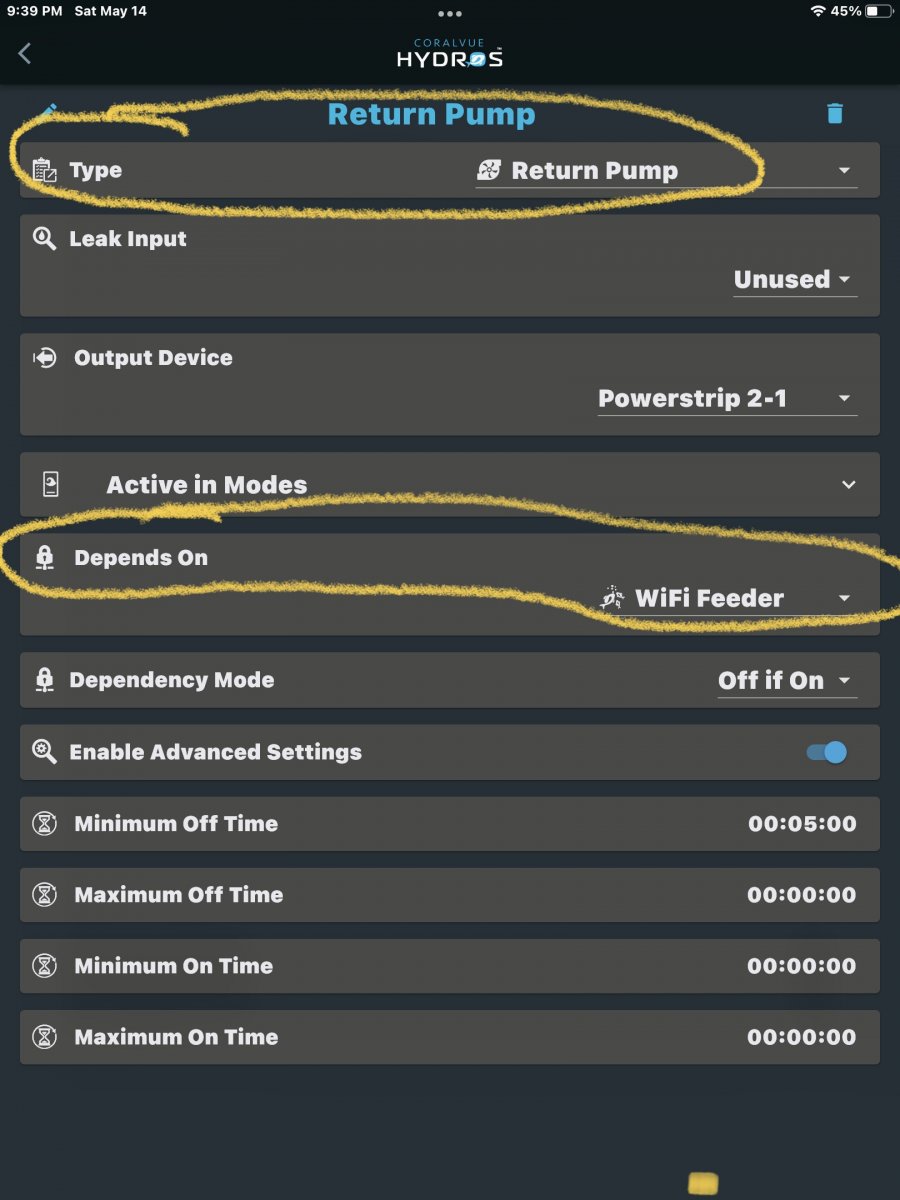Click the Active in Modes icon
Screen dimensions: 900x1200
[x=51, y=485]
